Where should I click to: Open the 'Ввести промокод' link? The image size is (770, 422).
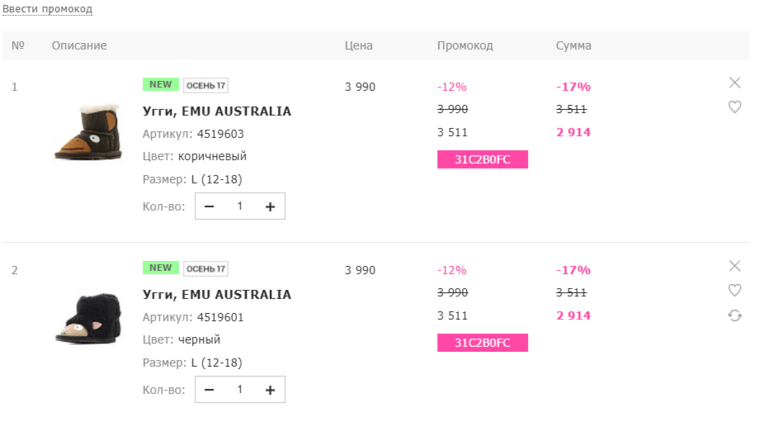pos(47,9)
